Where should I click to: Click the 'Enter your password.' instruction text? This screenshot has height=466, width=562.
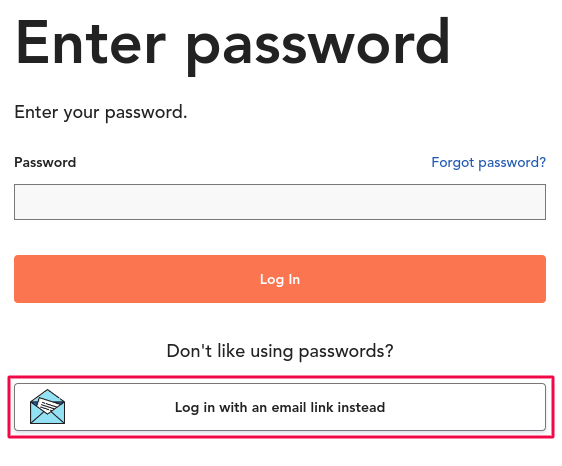tap(101, 113)
